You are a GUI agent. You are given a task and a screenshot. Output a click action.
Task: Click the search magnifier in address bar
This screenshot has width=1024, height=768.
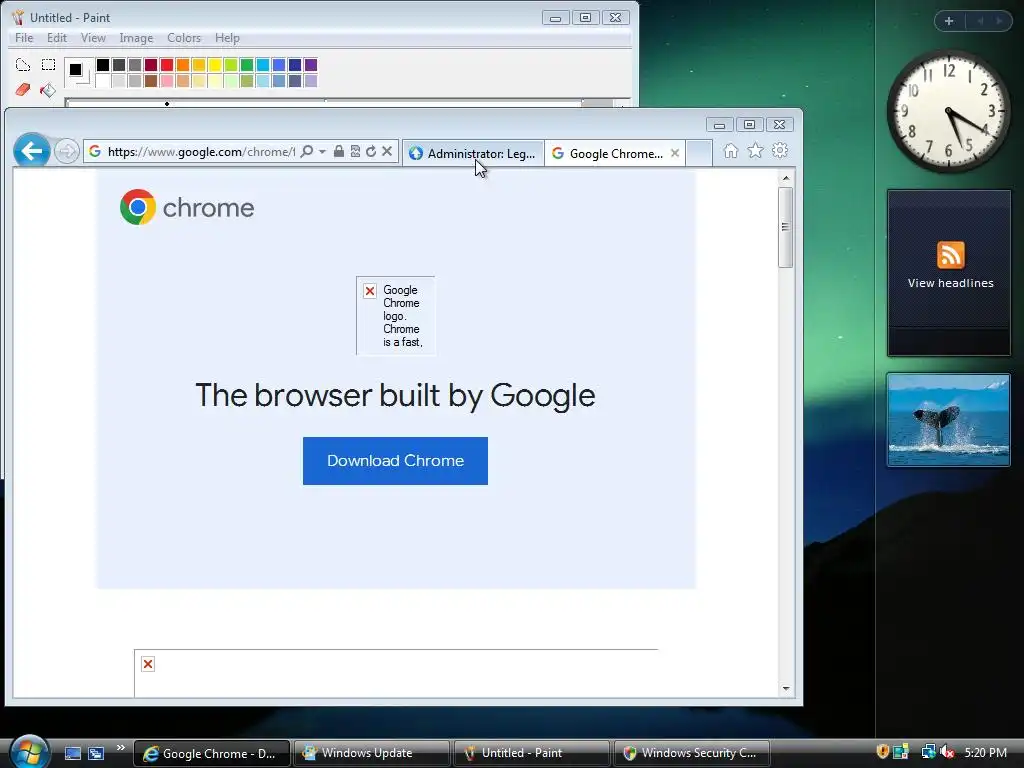[306, 152]
